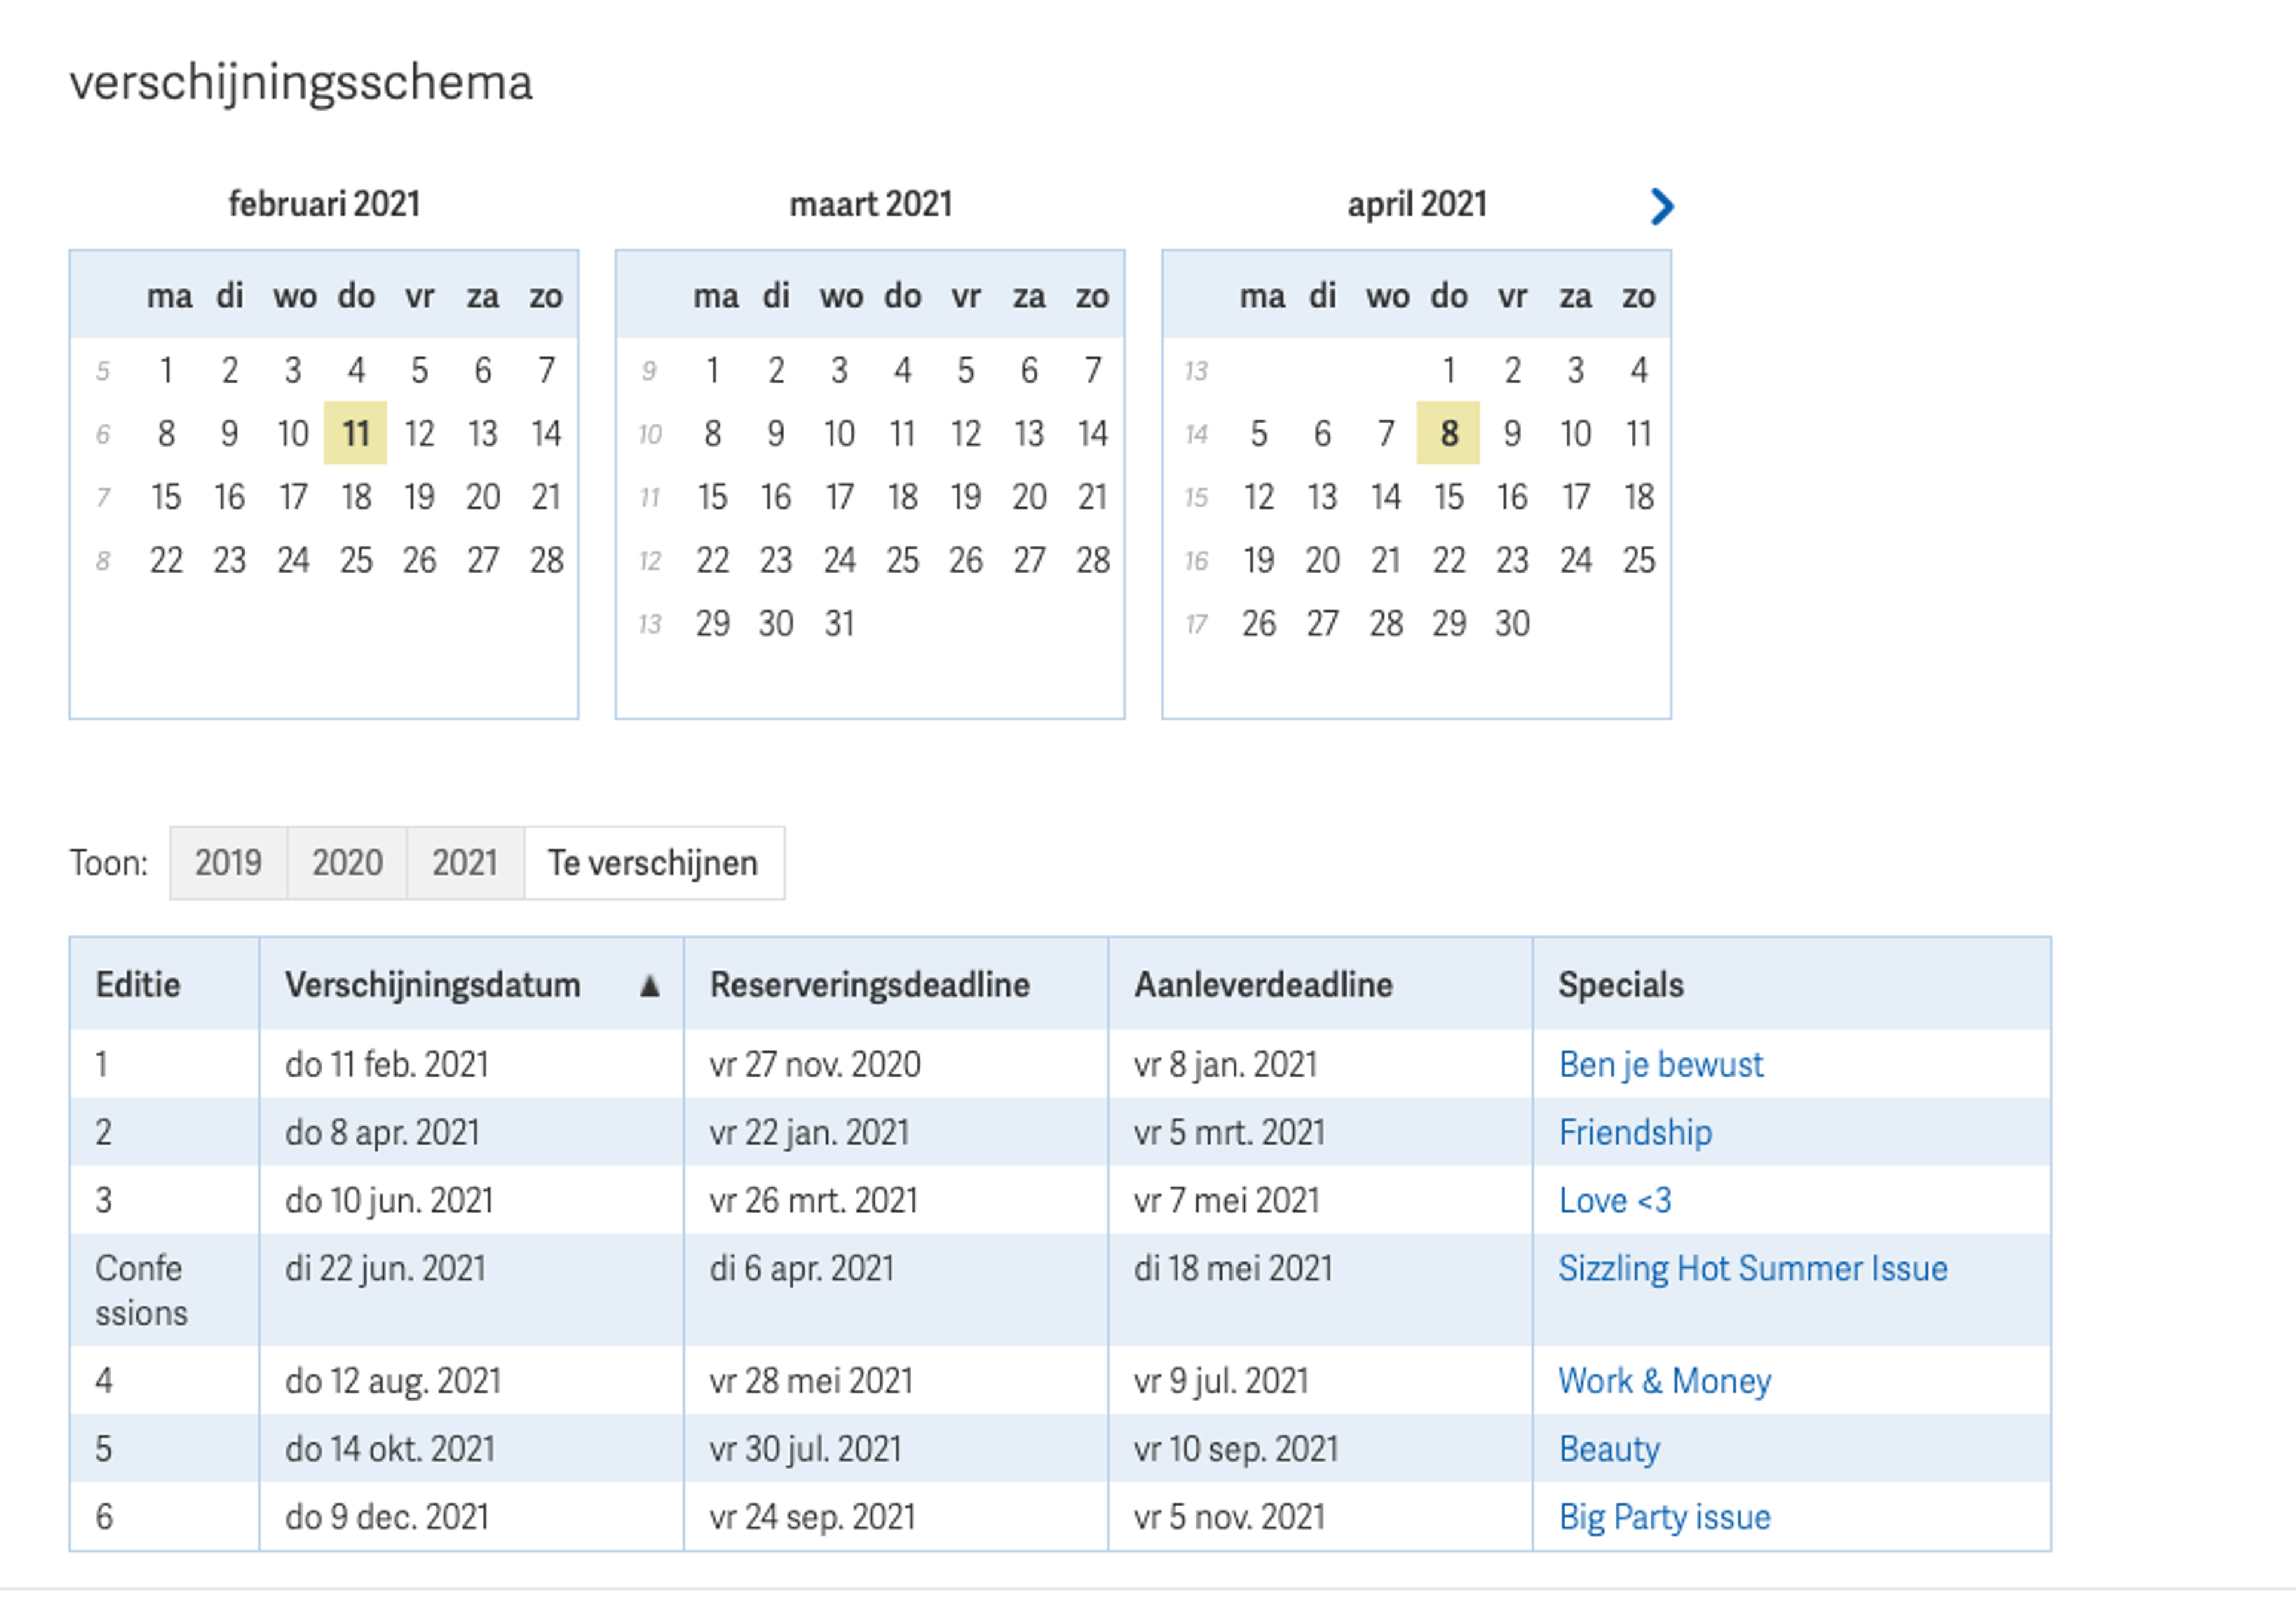Open the Friendship special link
The width and height of the screenshot is (2296, 1599).
pos(1635,1132)
